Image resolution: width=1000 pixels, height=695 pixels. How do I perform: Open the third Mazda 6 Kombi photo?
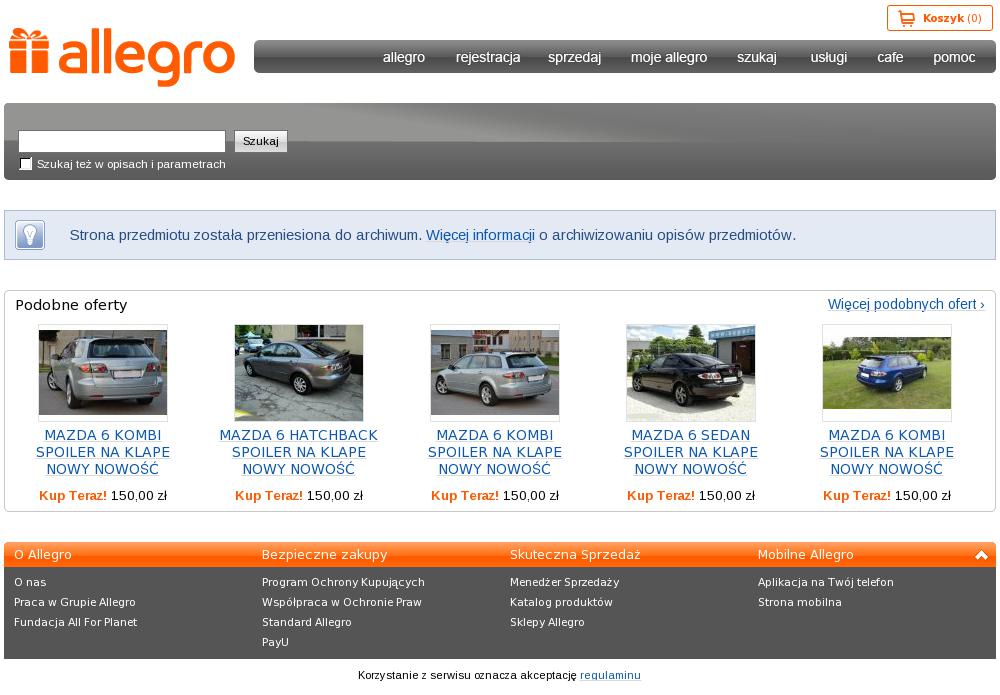[495, 373]
